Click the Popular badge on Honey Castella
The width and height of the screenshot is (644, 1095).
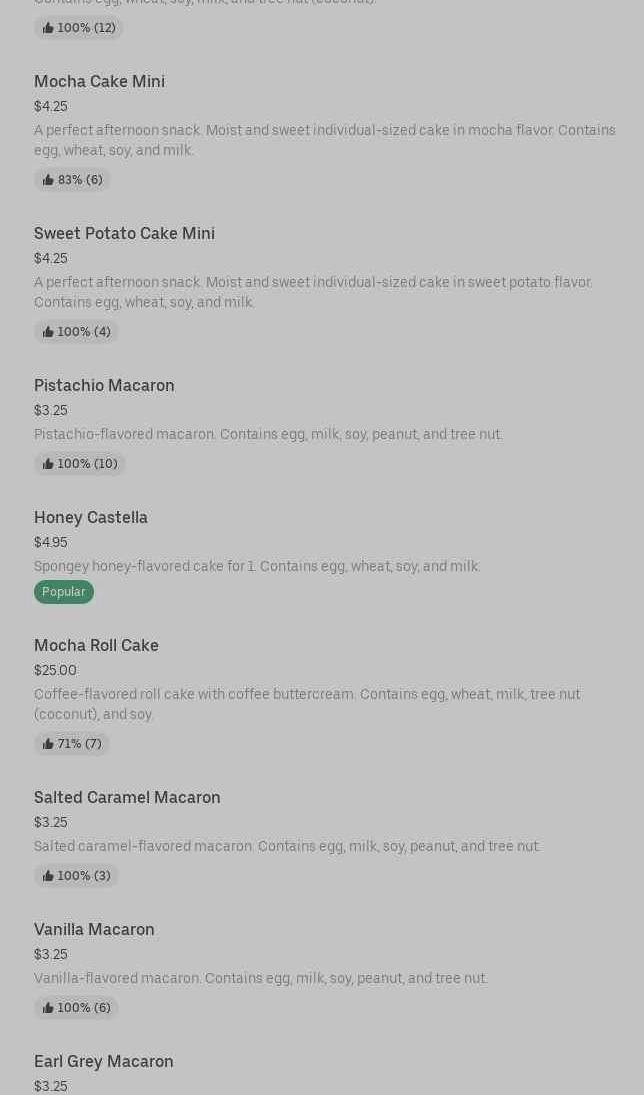tap(63, 592)
